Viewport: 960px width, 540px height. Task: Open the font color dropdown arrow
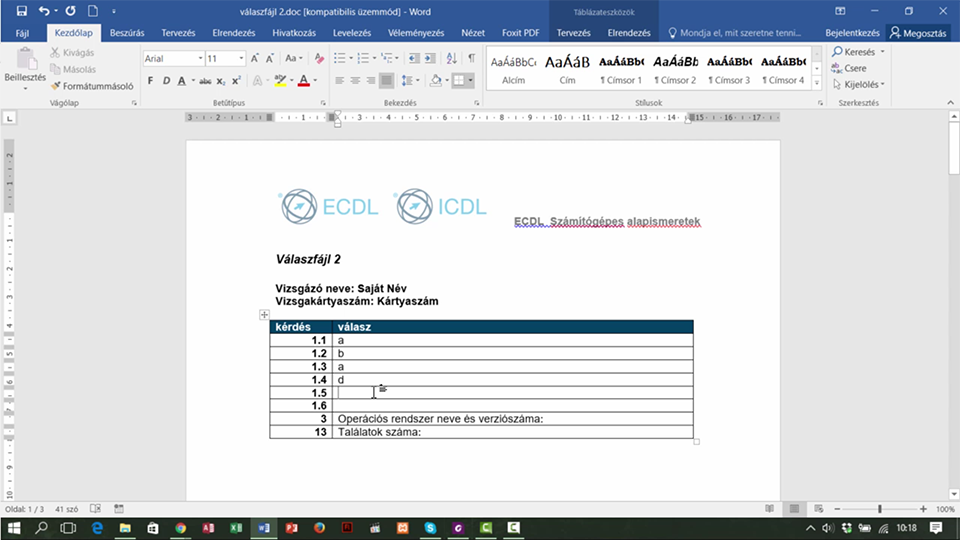tap(315, 81)
